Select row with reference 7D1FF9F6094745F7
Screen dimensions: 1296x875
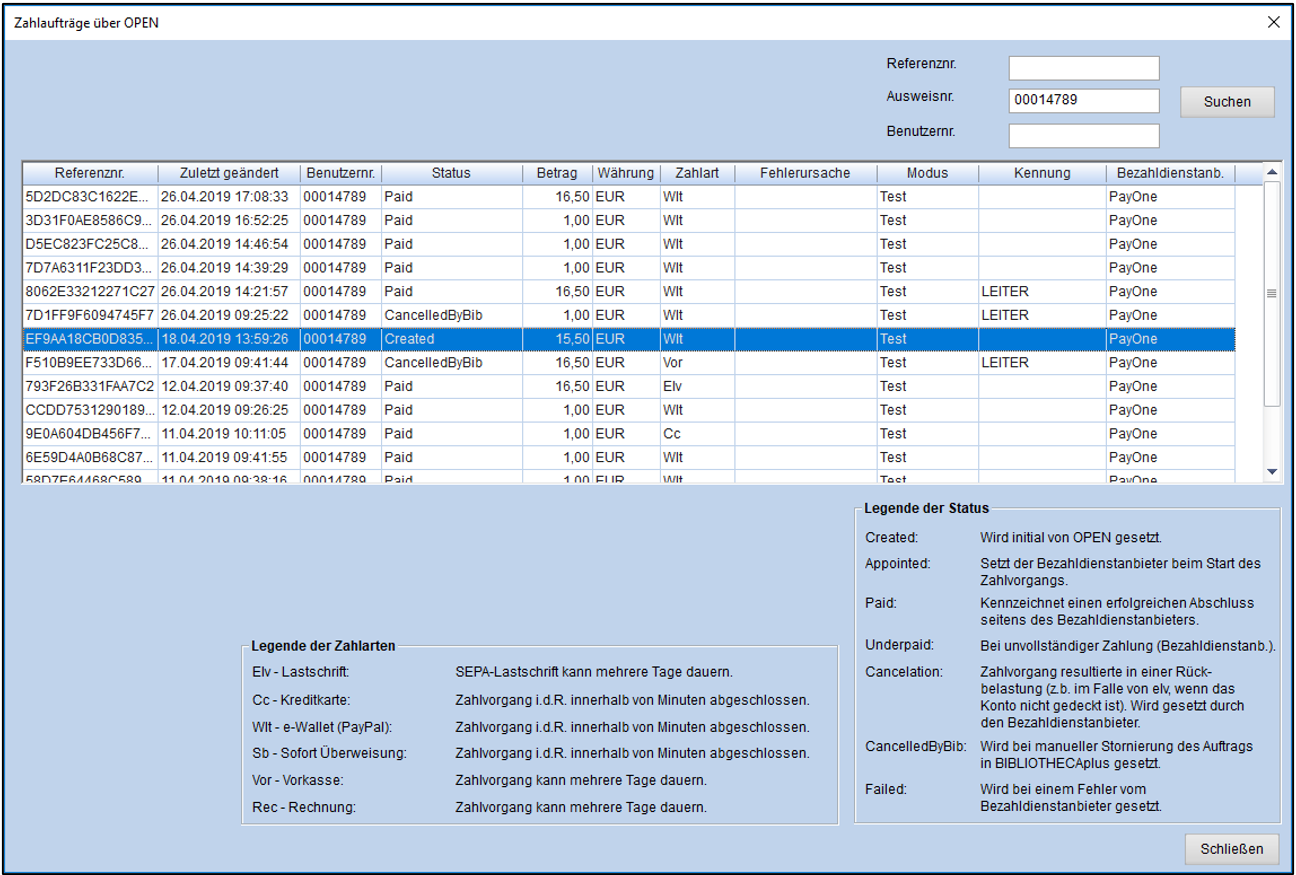tap(629, 315)
